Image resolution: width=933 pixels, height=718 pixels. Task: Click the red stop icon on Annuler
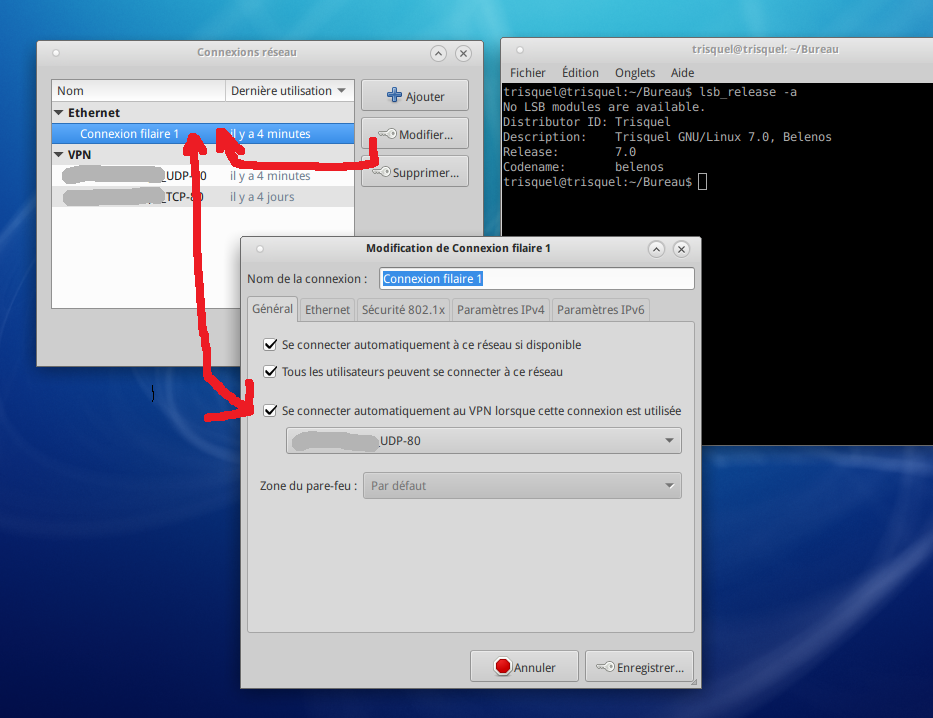click(503, 666)
